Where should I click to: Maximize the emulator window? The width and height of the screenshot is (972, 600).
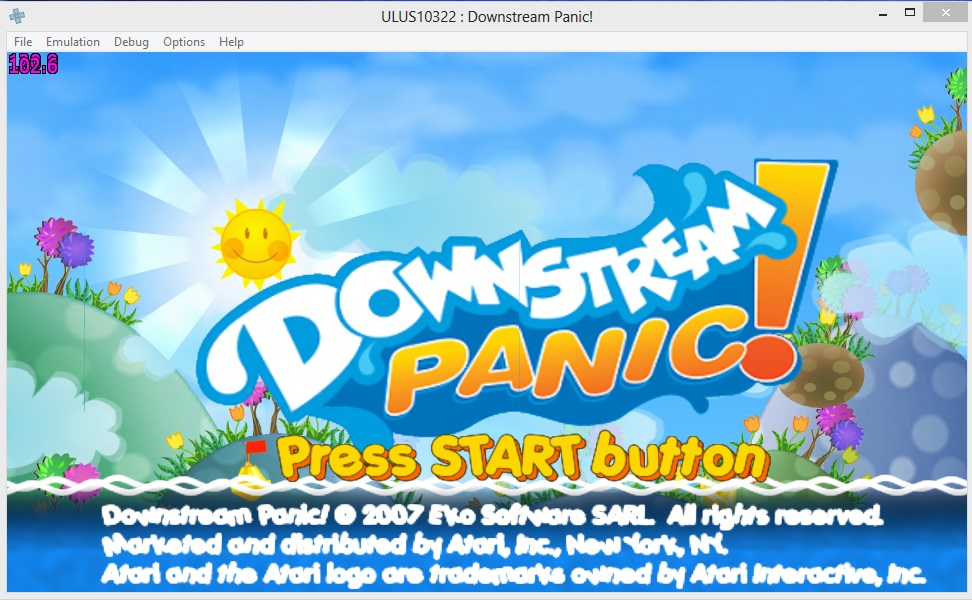910,13
